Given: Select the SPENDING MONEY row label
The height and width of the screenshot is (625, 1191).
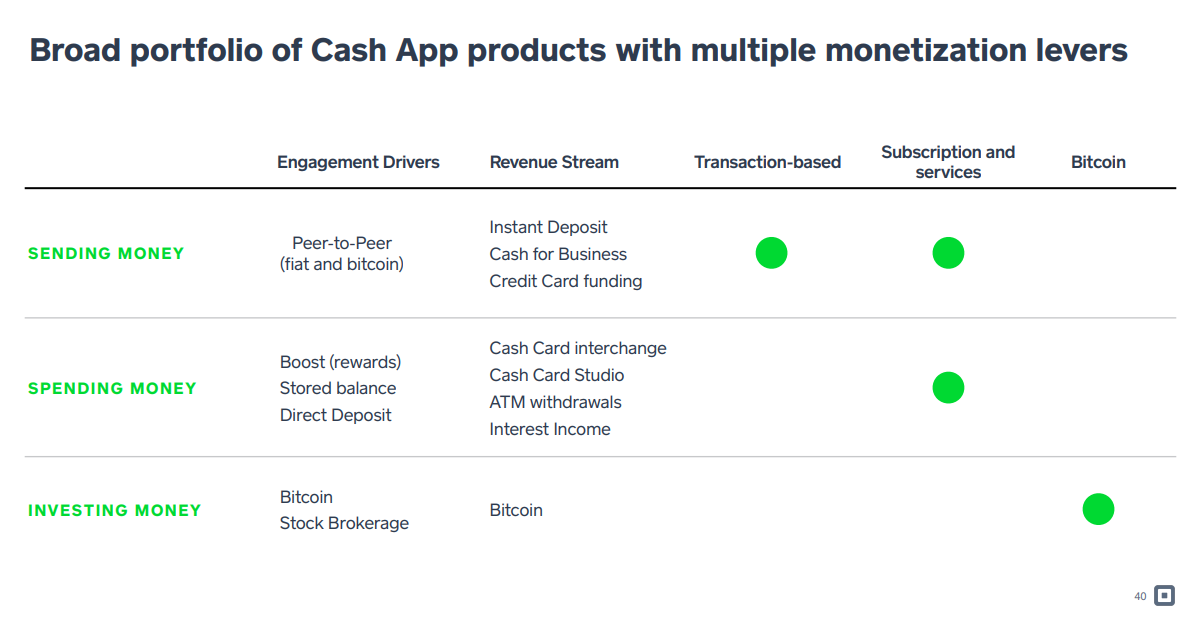Looking at the screenshot, I should pyautogui.click(x=112, y=389).
